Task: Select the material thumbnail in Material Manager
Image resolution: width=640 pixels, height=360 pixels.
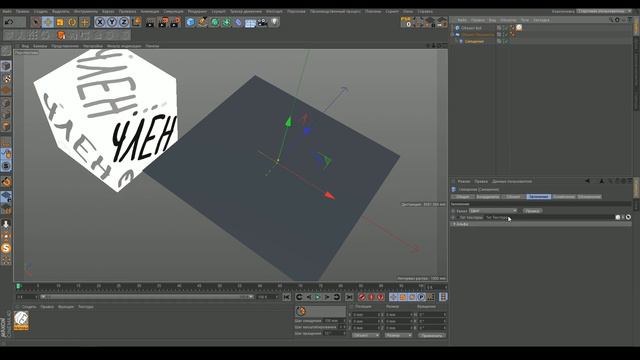Action: coord(21,320)
